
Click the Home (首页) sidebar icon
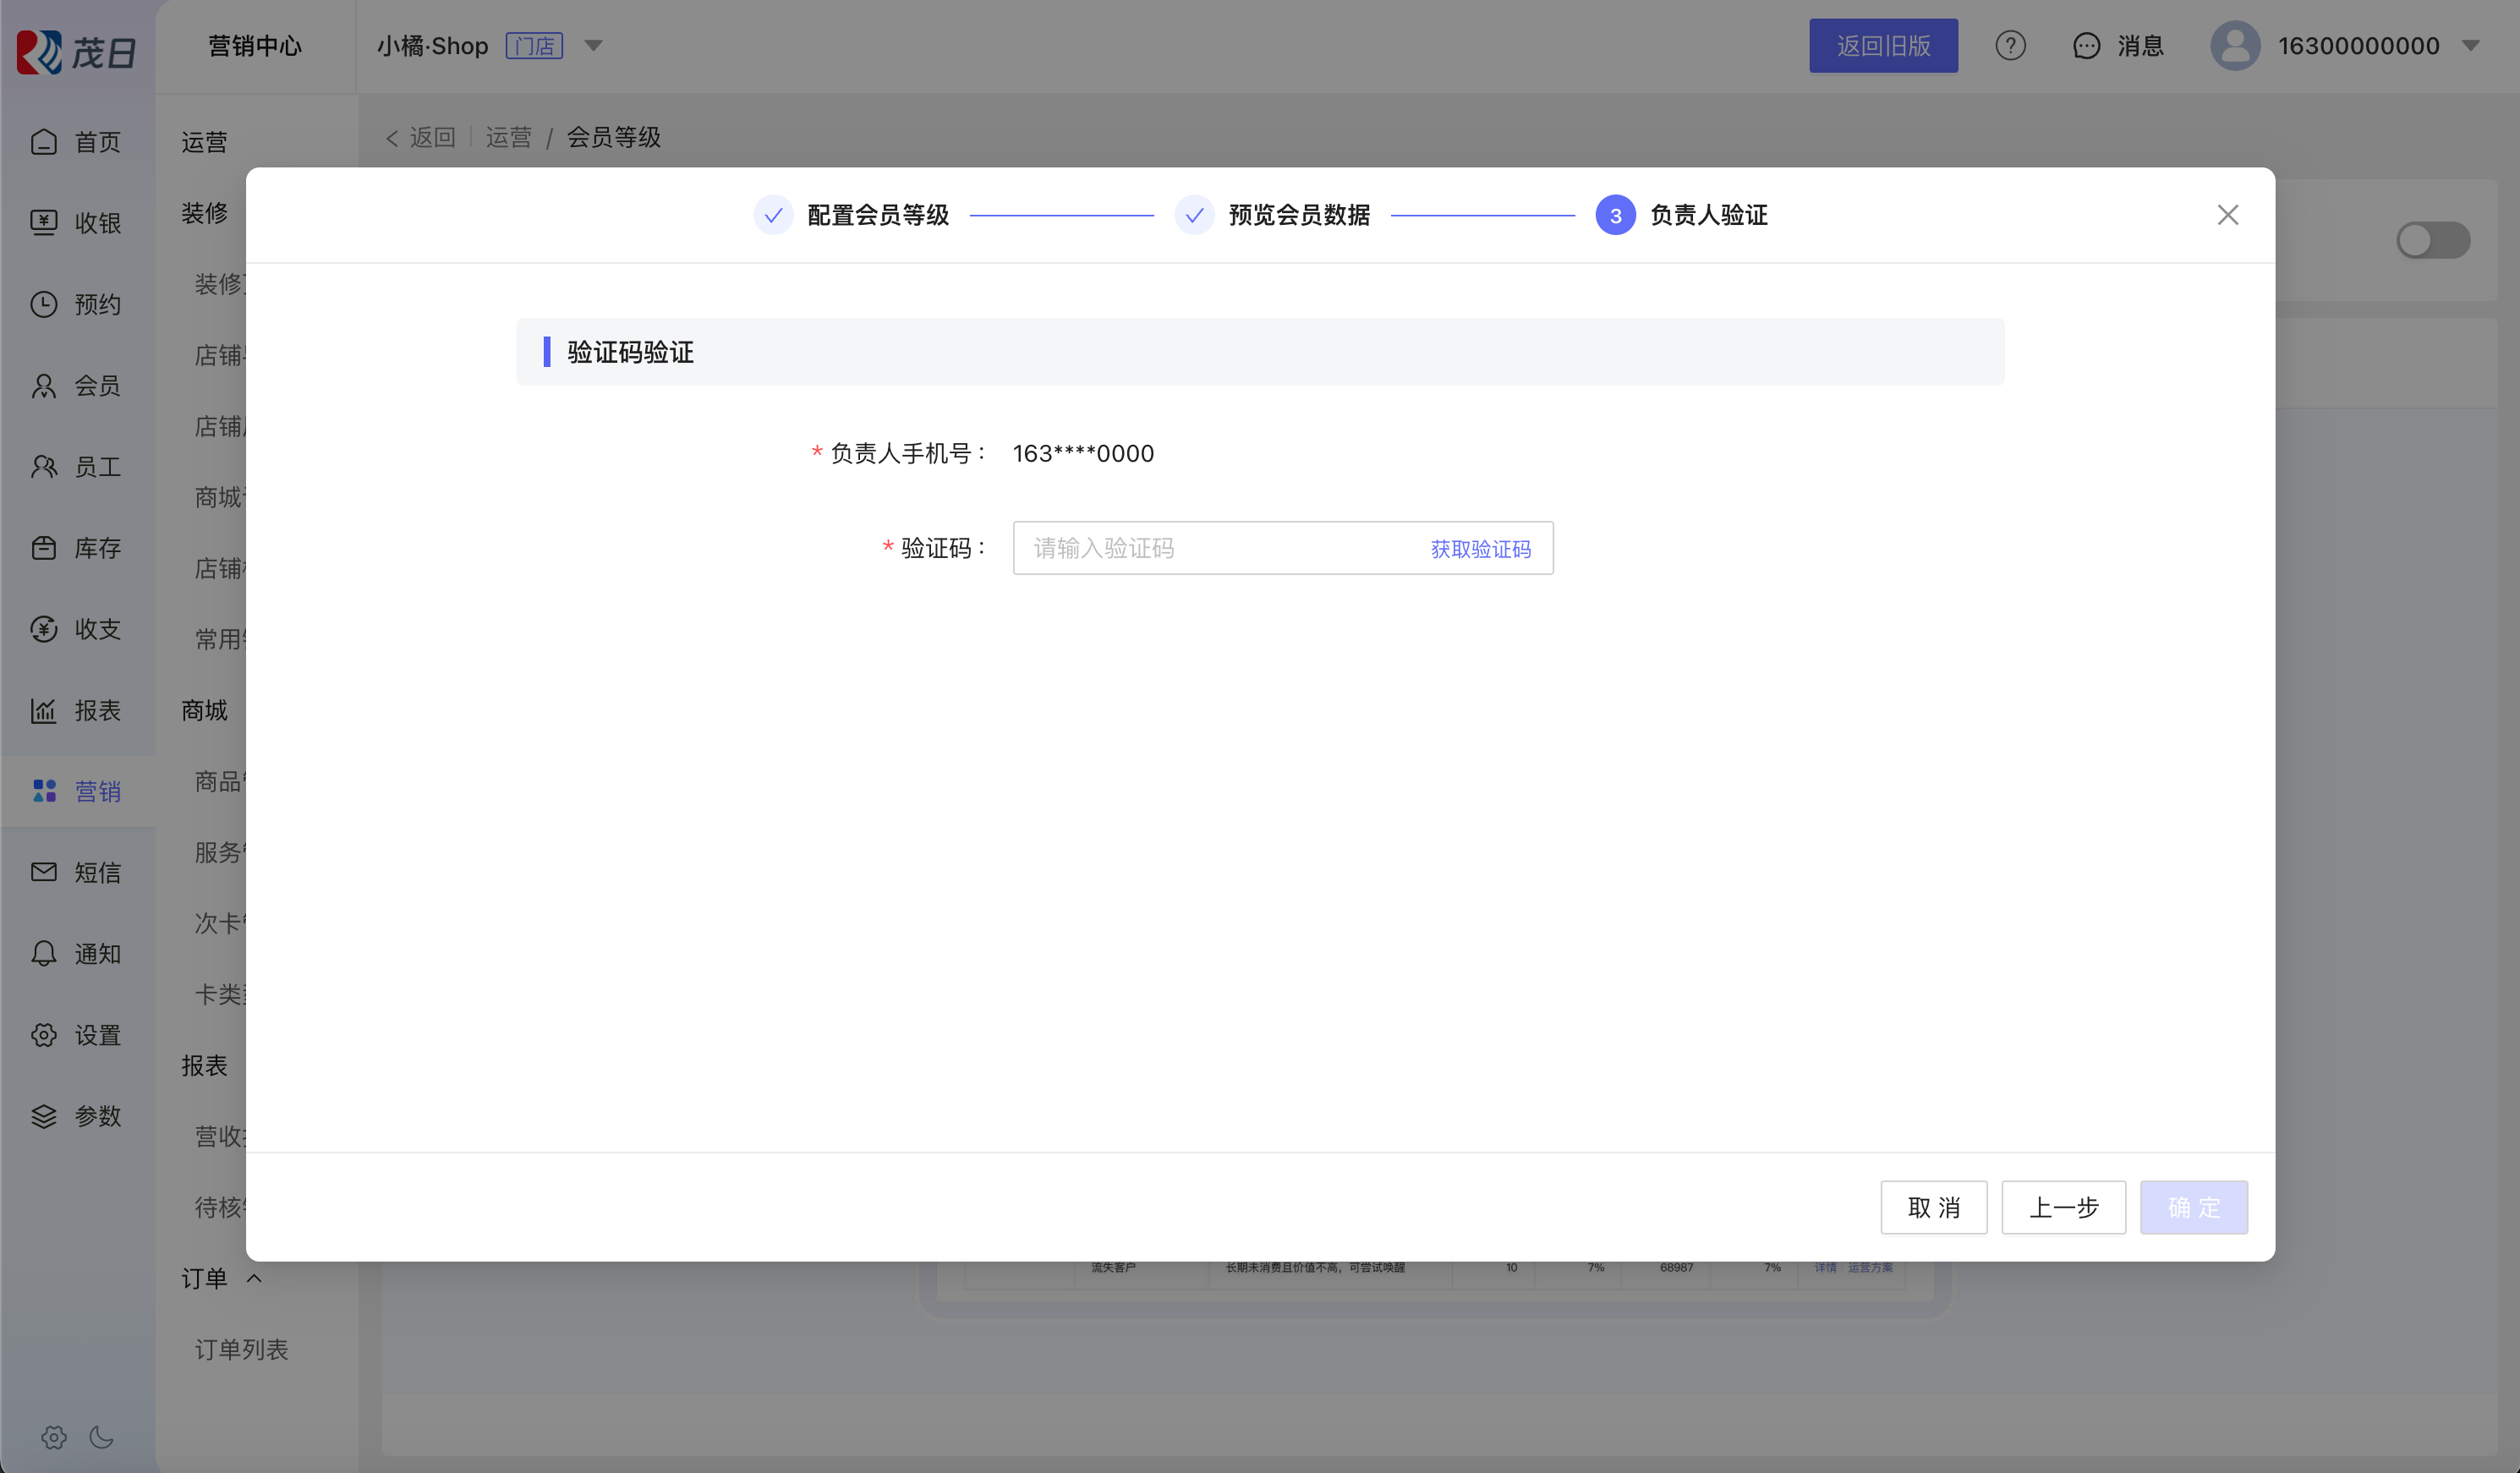(x=44, y=142)
